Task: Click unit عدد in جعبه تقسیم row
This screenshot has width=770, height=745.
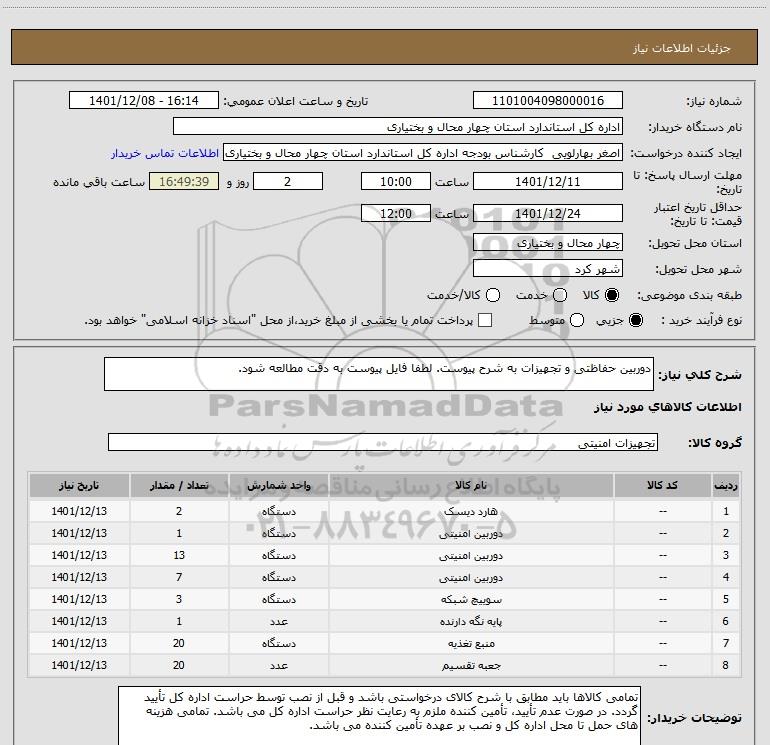Action: tap(278, 665)
